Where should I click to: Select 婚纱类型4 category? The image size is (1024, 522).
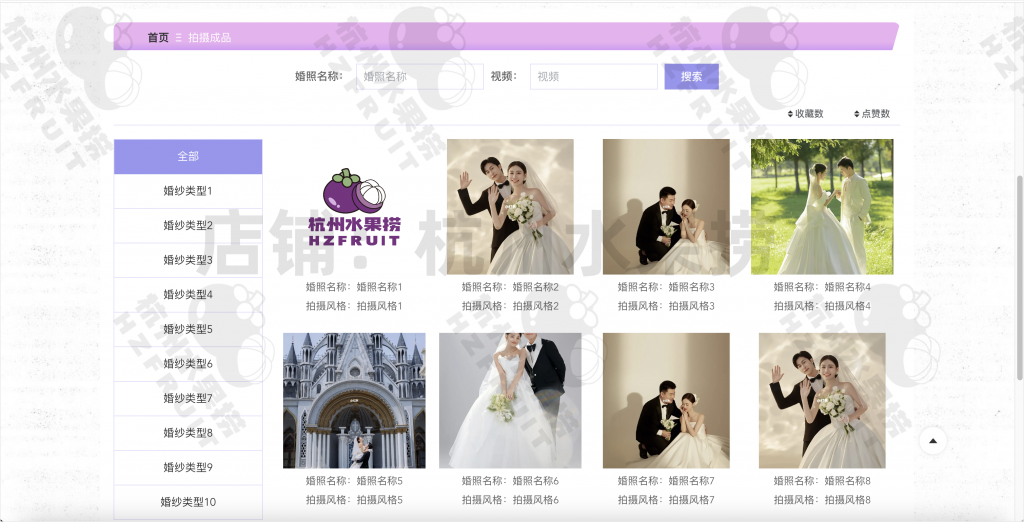(188, 295)
